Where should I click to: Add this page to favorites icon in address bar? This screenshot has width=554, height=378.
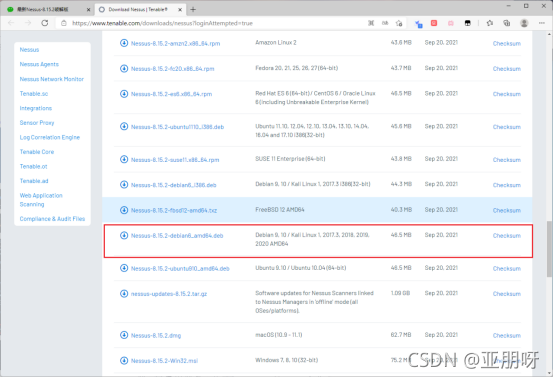(x=399, y=23)
